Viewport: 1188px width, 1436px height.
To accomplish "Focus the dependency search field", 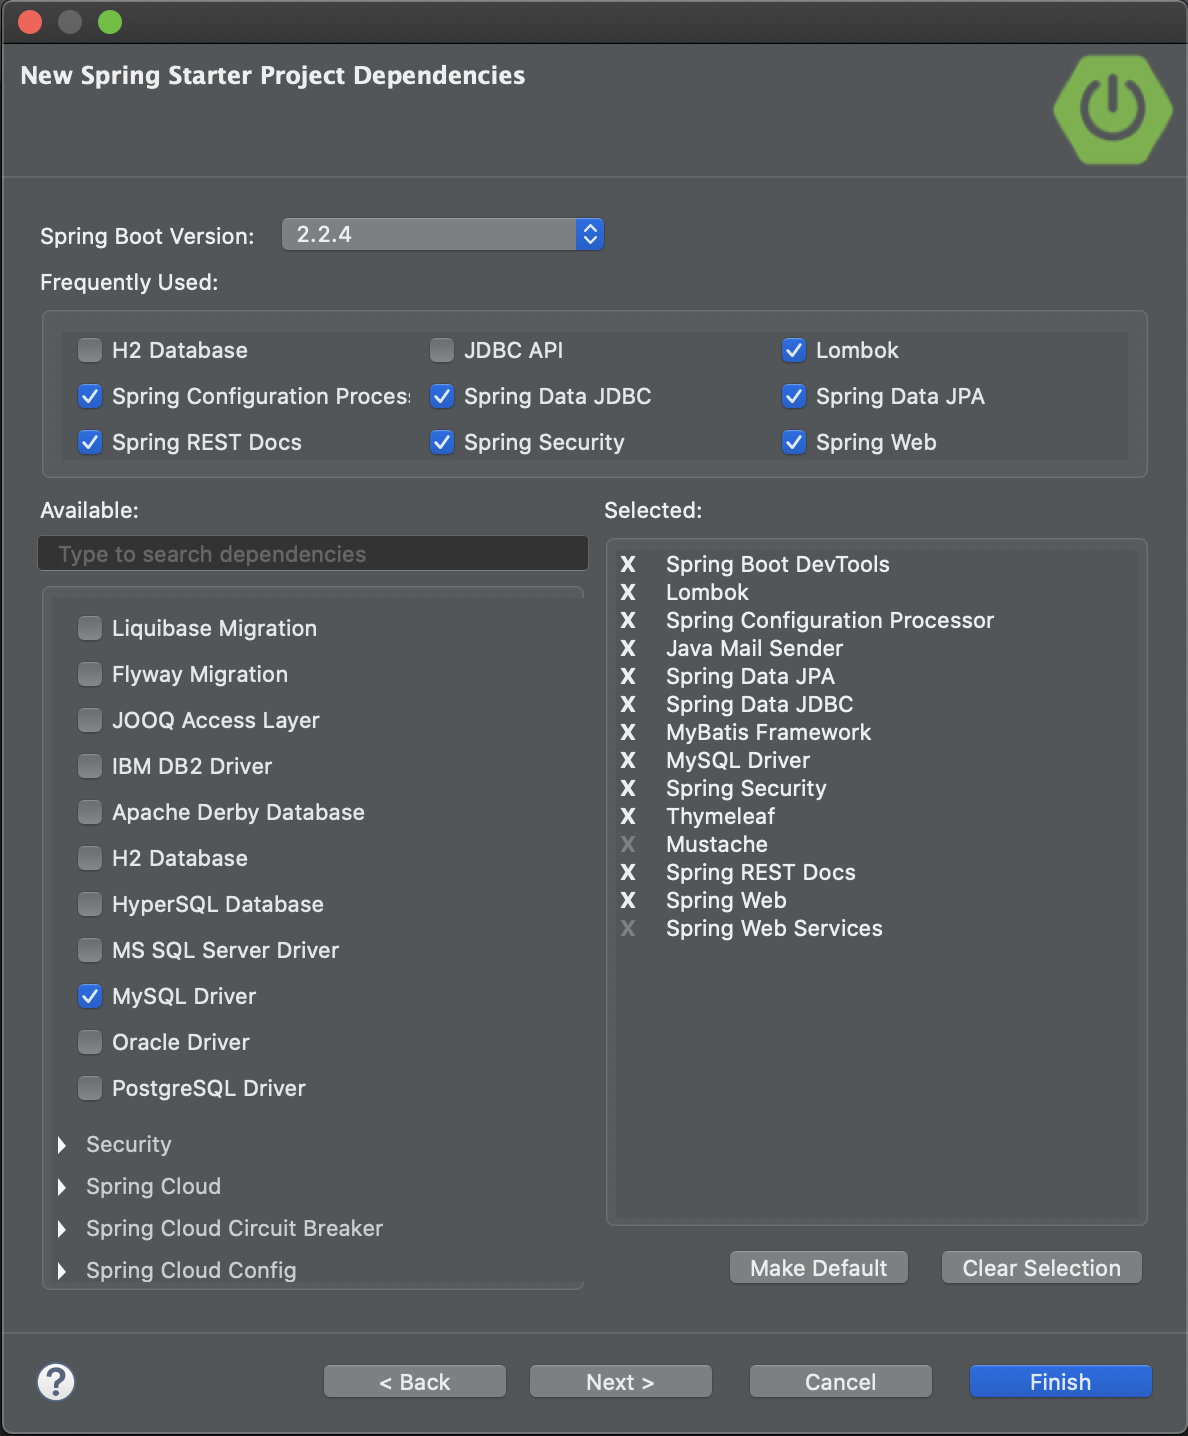I will (x=313, y=554).
